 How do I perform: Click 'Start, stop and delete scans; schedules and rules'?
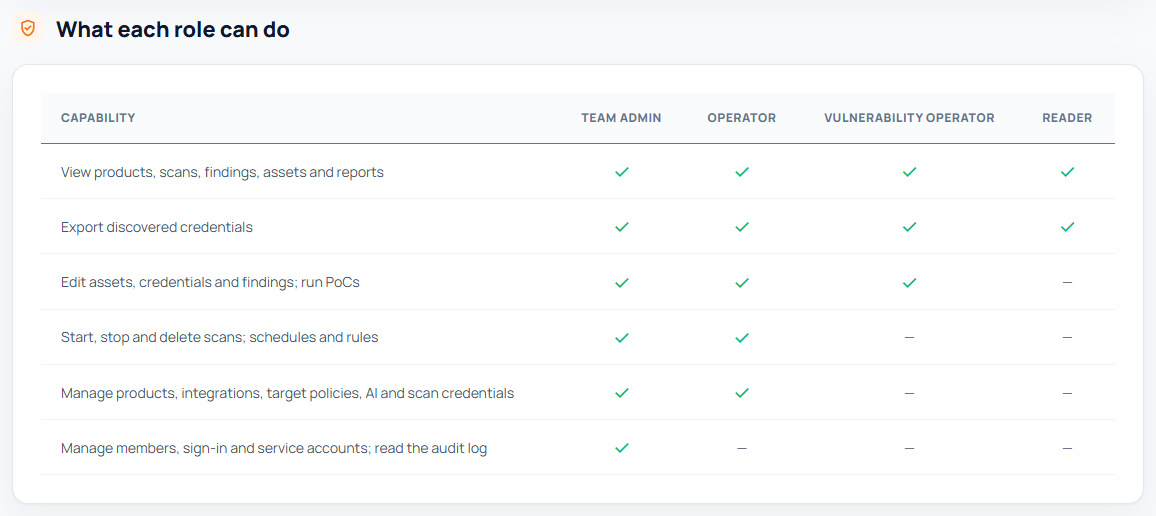[x=220, y=338]
